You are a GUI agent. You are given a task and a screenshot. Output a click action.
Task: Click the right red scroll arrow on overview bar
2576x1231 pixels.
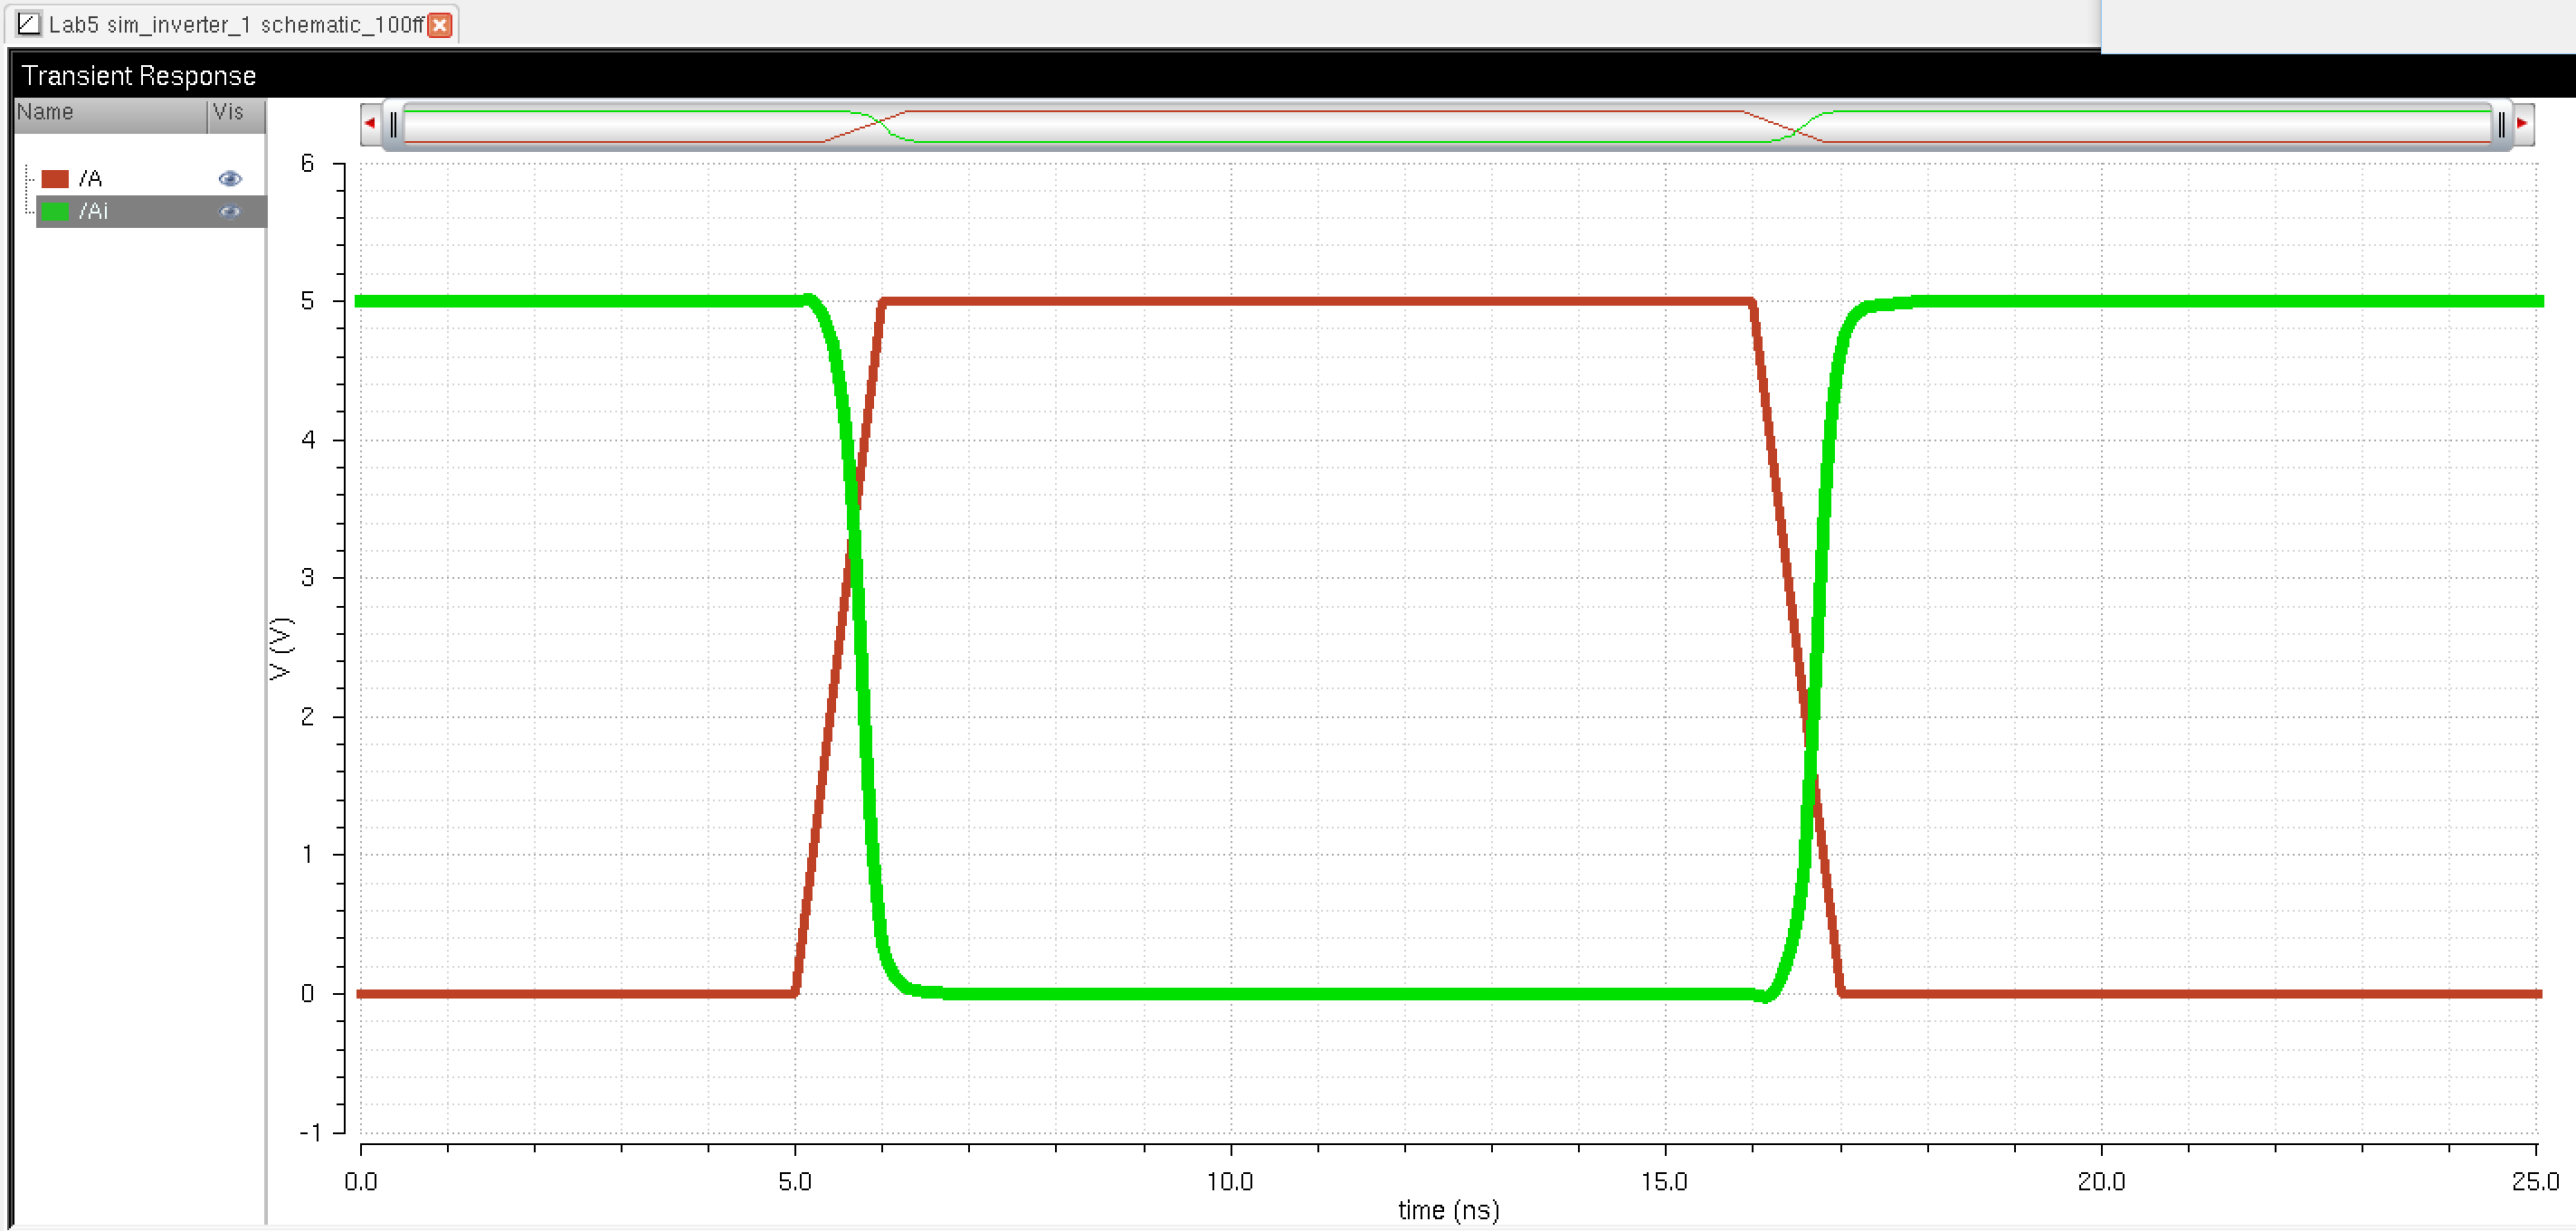(x=2523, y=124)
